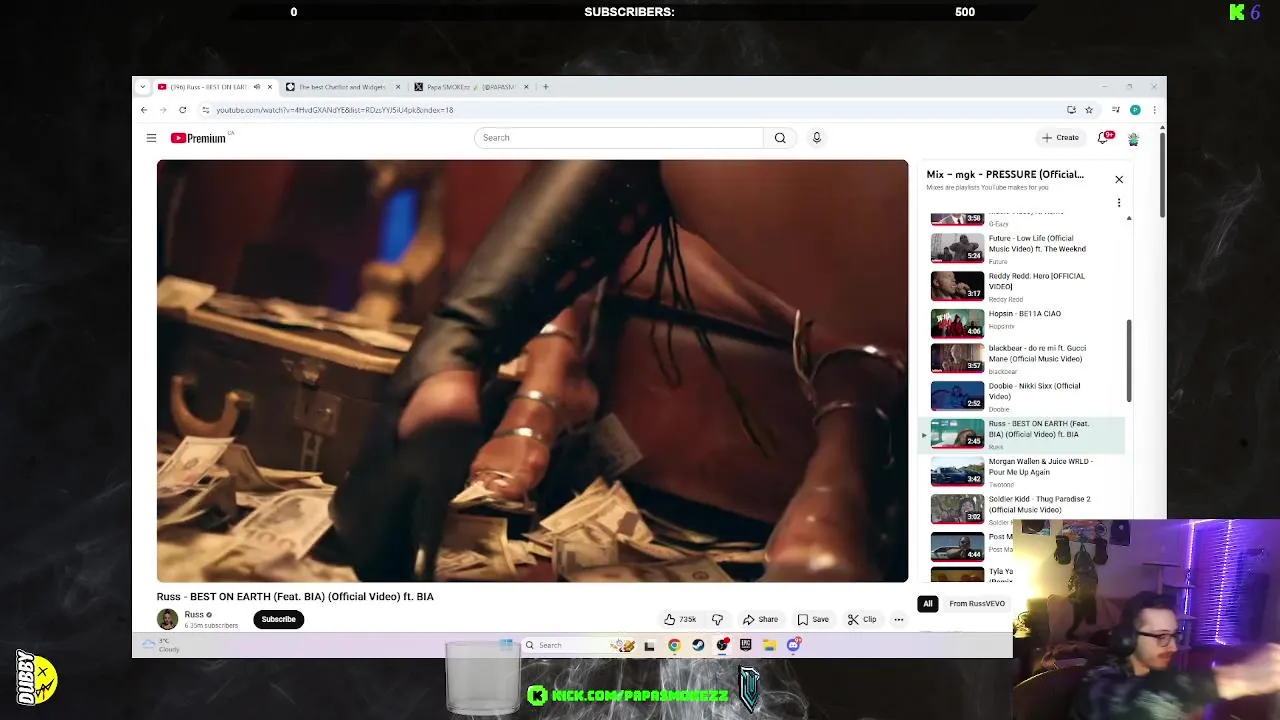The image size is (1280, 720).
Task: Open Discord from the taskbar
Action: coord(793,645)
